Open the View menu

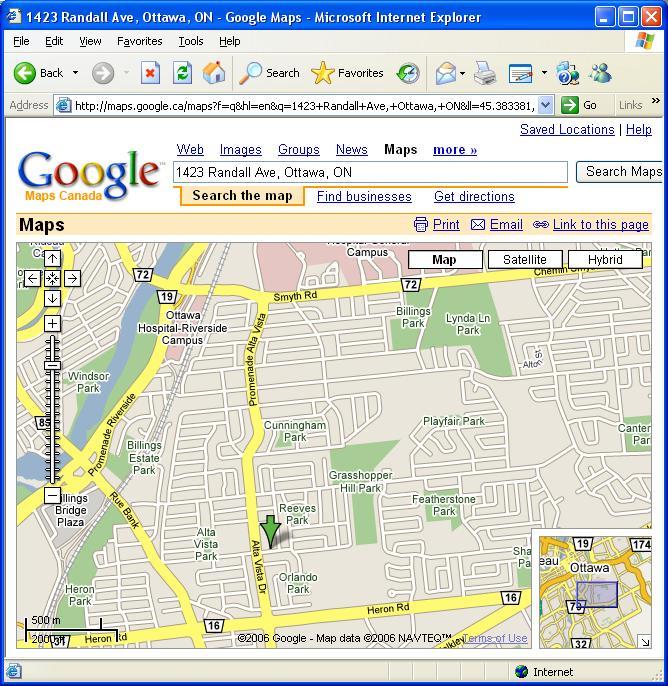90,41
